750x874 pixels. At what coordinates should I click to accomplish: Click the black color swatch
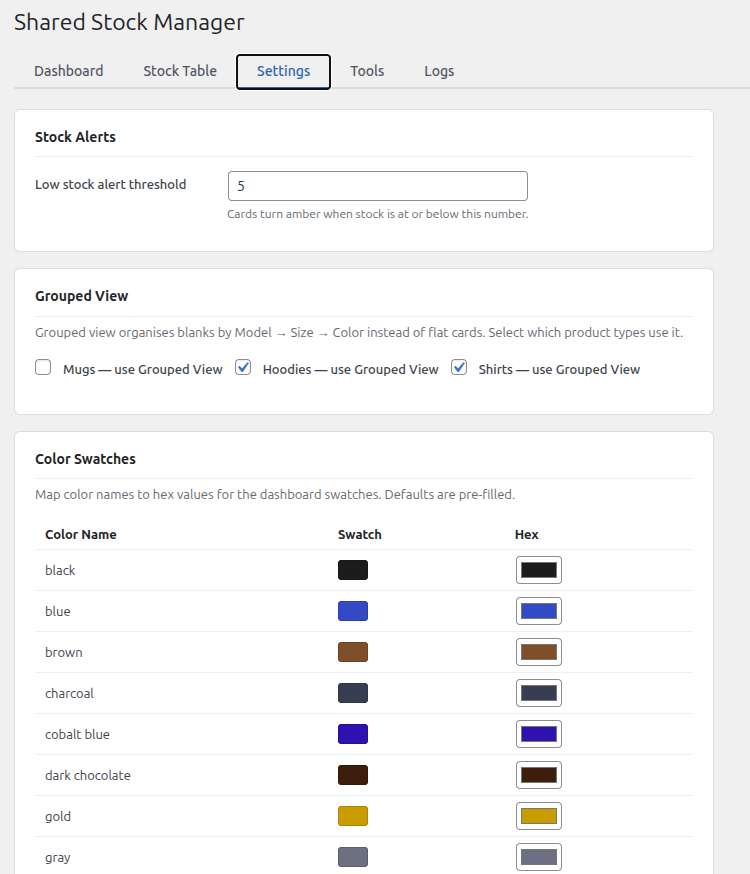pyautogui.click(x=353, y=569)
